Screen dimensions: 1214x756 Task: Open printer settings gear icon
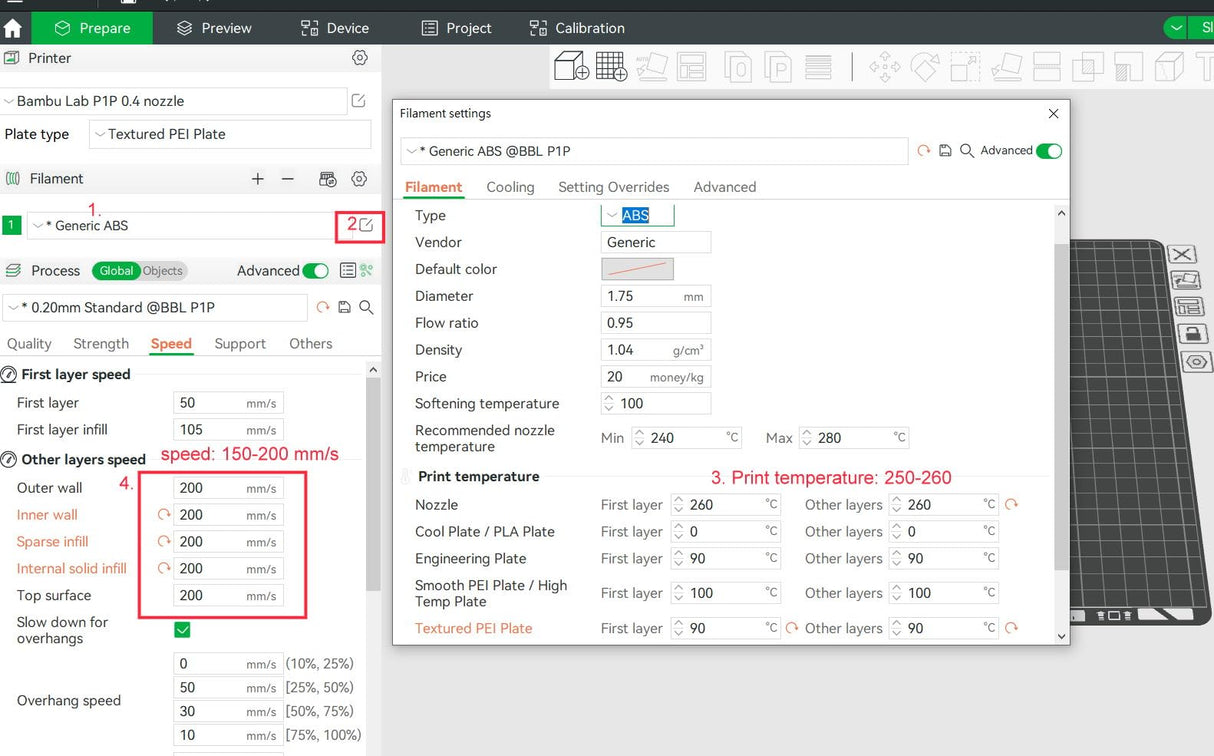pyautogui.click(x=360, y=58)
